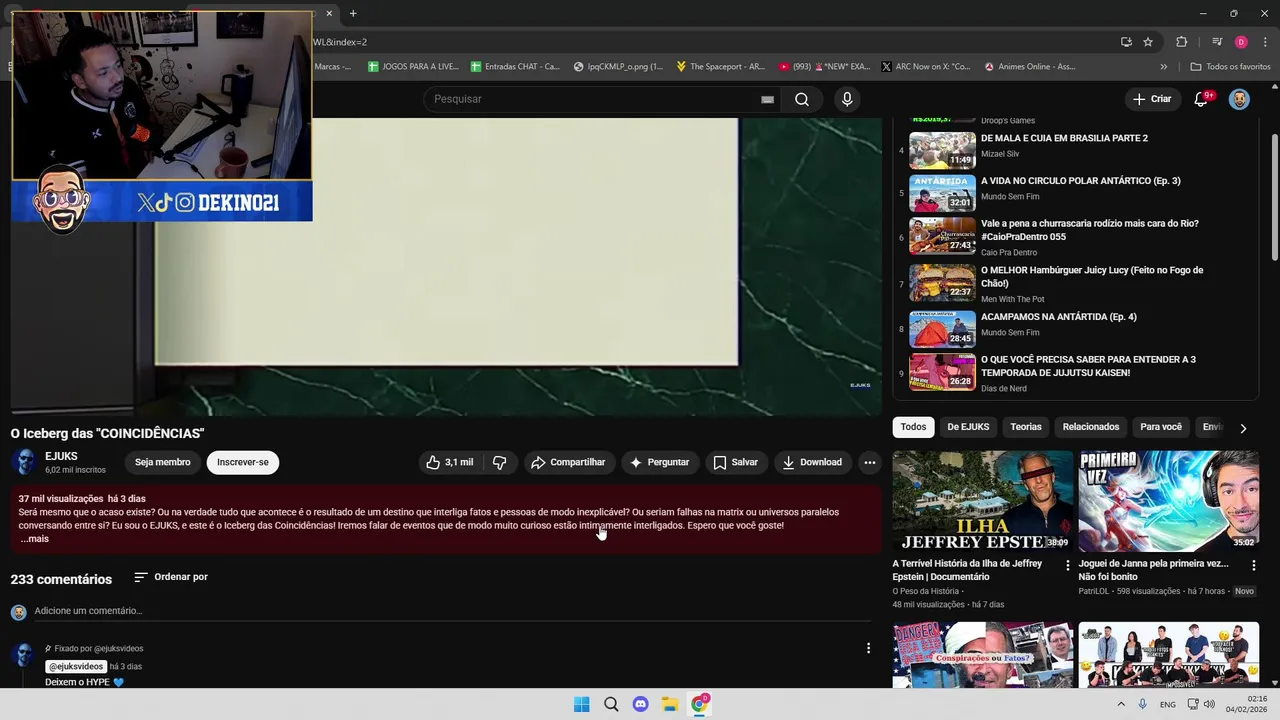Open bookmark JOGOS PARA A LIVE
The width and height of the screenshot is (1280, 720).
[x=413, y=66]
